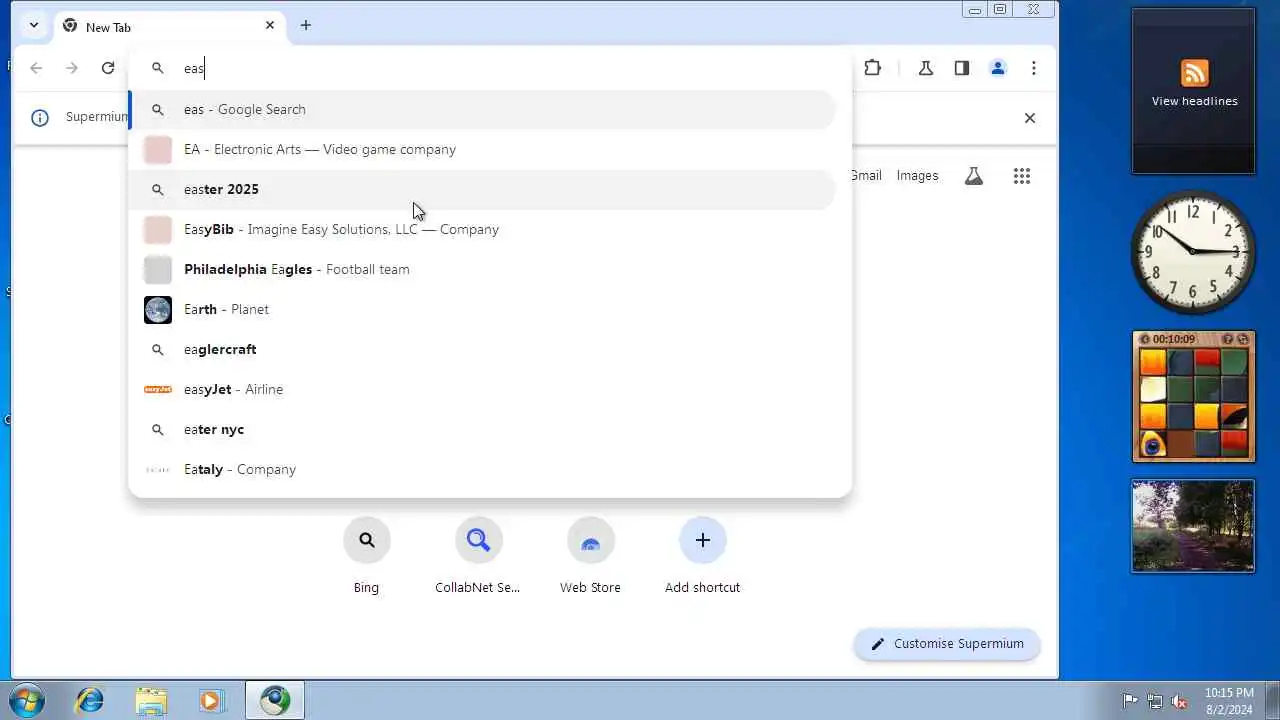The image size is (1280, 720).
Task: Open Windows Explorer folder in taskbar
Action: (150, 700)
